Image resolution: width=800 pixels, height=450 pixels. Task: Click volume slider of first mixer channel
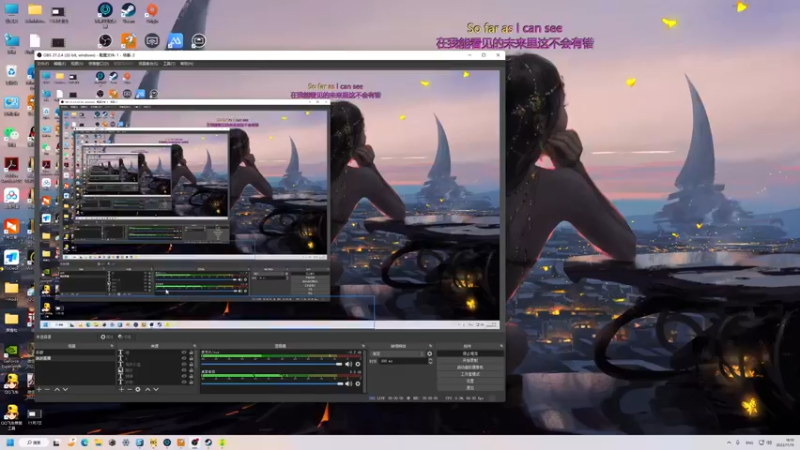coord(272,364)
